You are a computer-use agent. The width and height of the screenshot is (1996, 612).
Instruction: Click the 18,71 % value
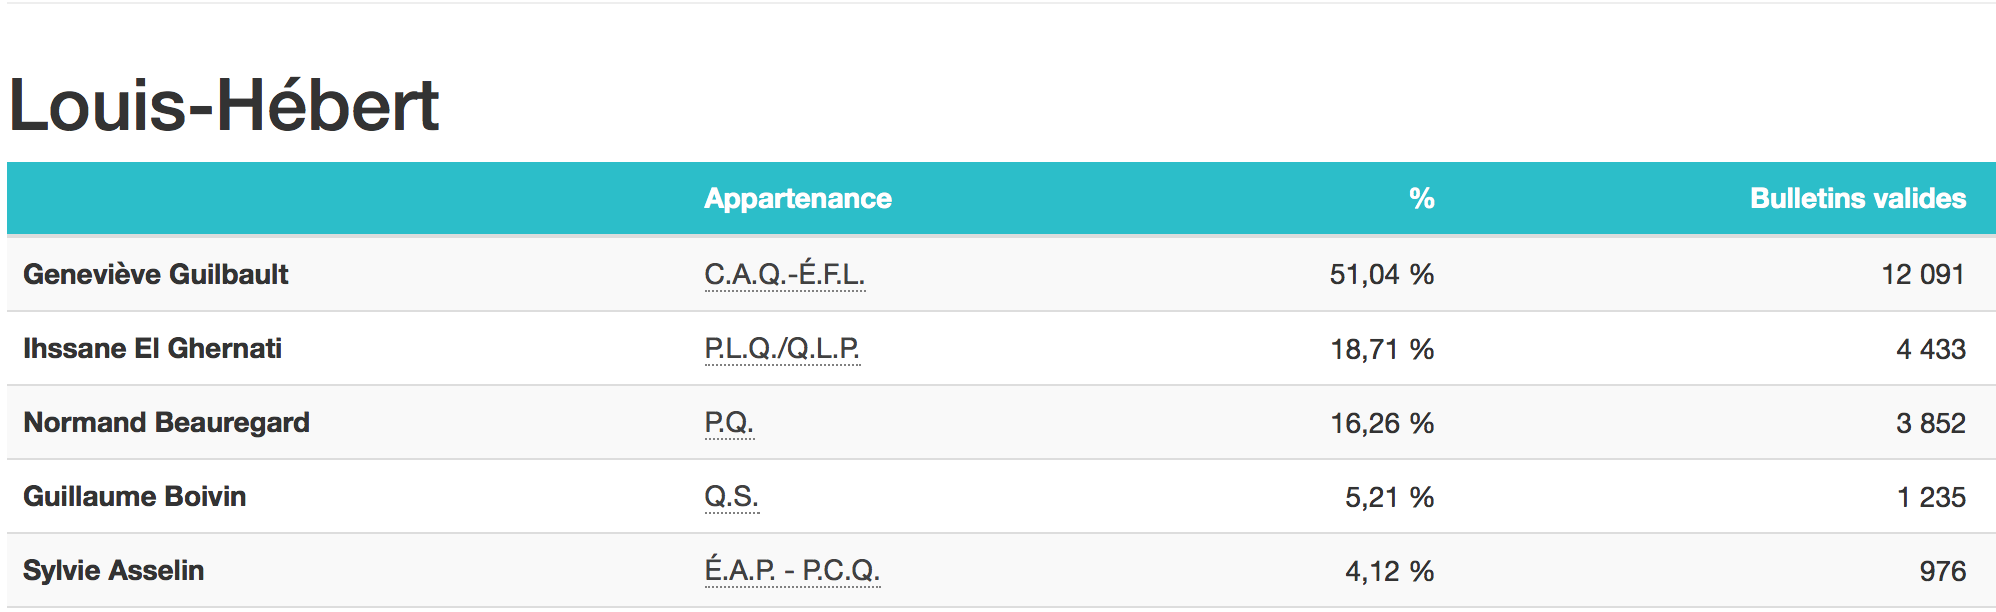tap(1382, 349)
